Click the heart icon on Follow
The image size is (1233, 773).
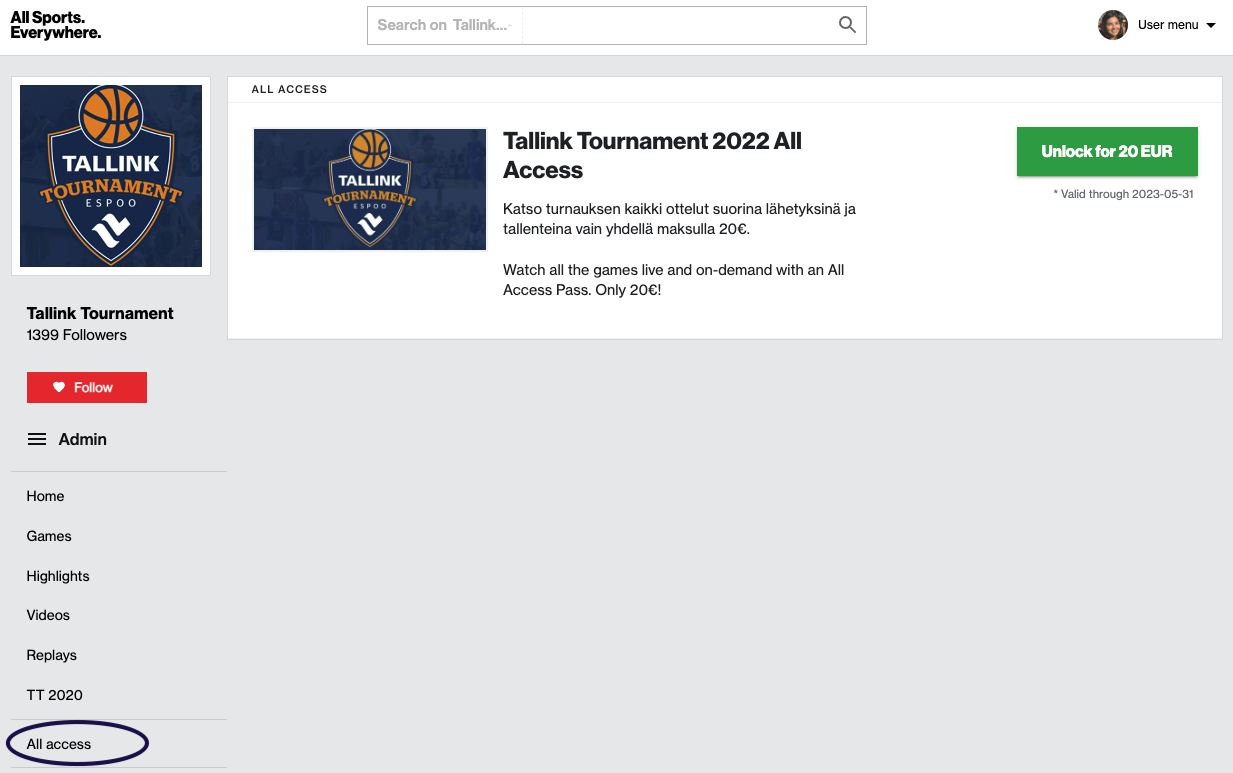[x=59, y=387]
